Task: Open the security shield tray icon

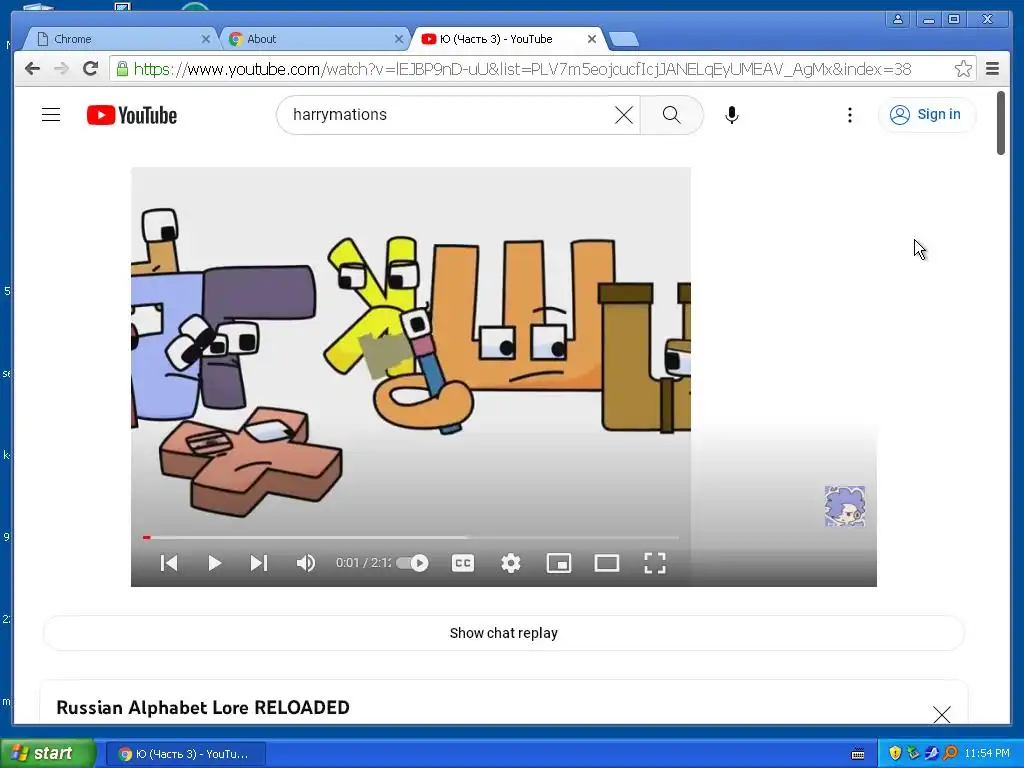Action: [x=895, y=754]
